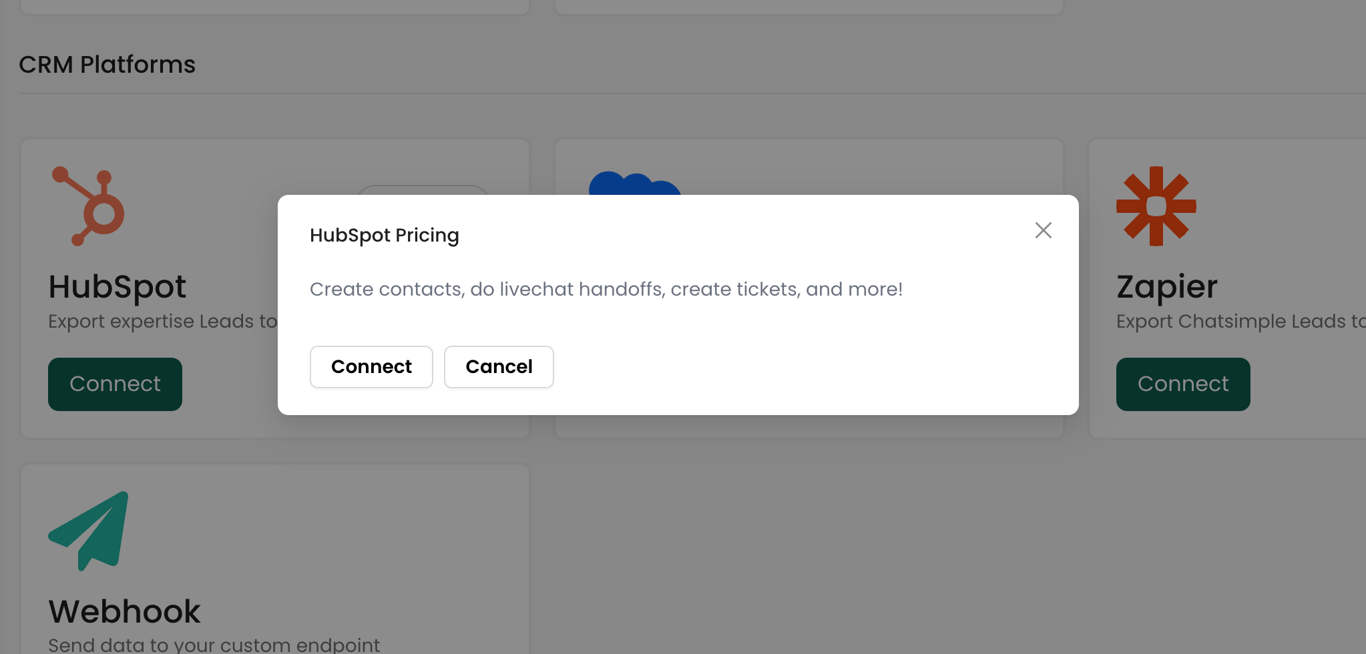Click the Webhook paper plane icon

pyautogui.click(x=89, y=530)
